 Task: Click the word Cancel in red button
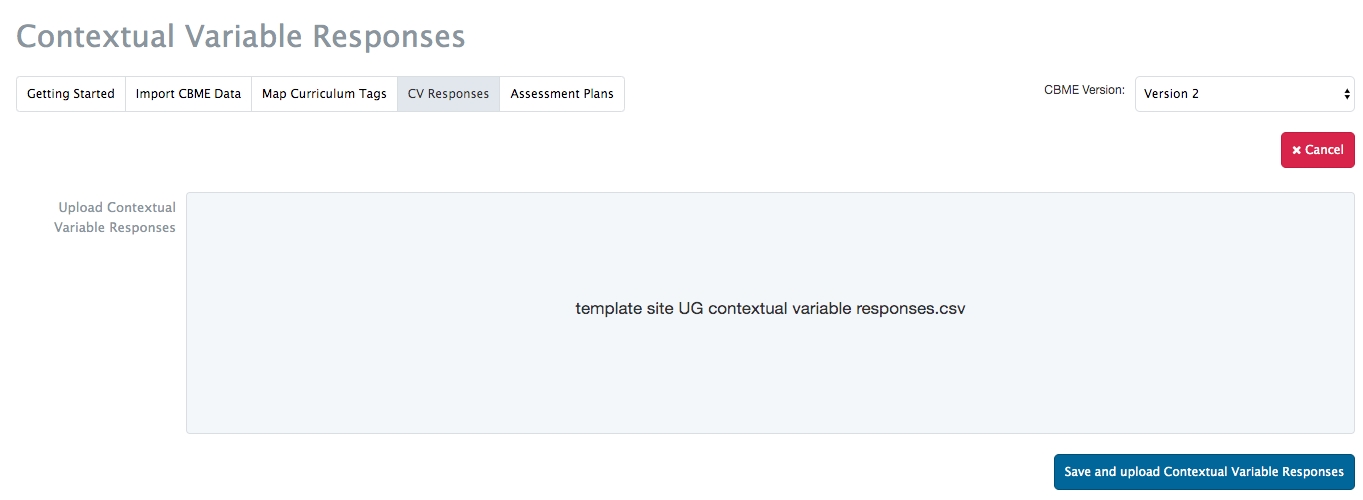[x=1324, y=150]
